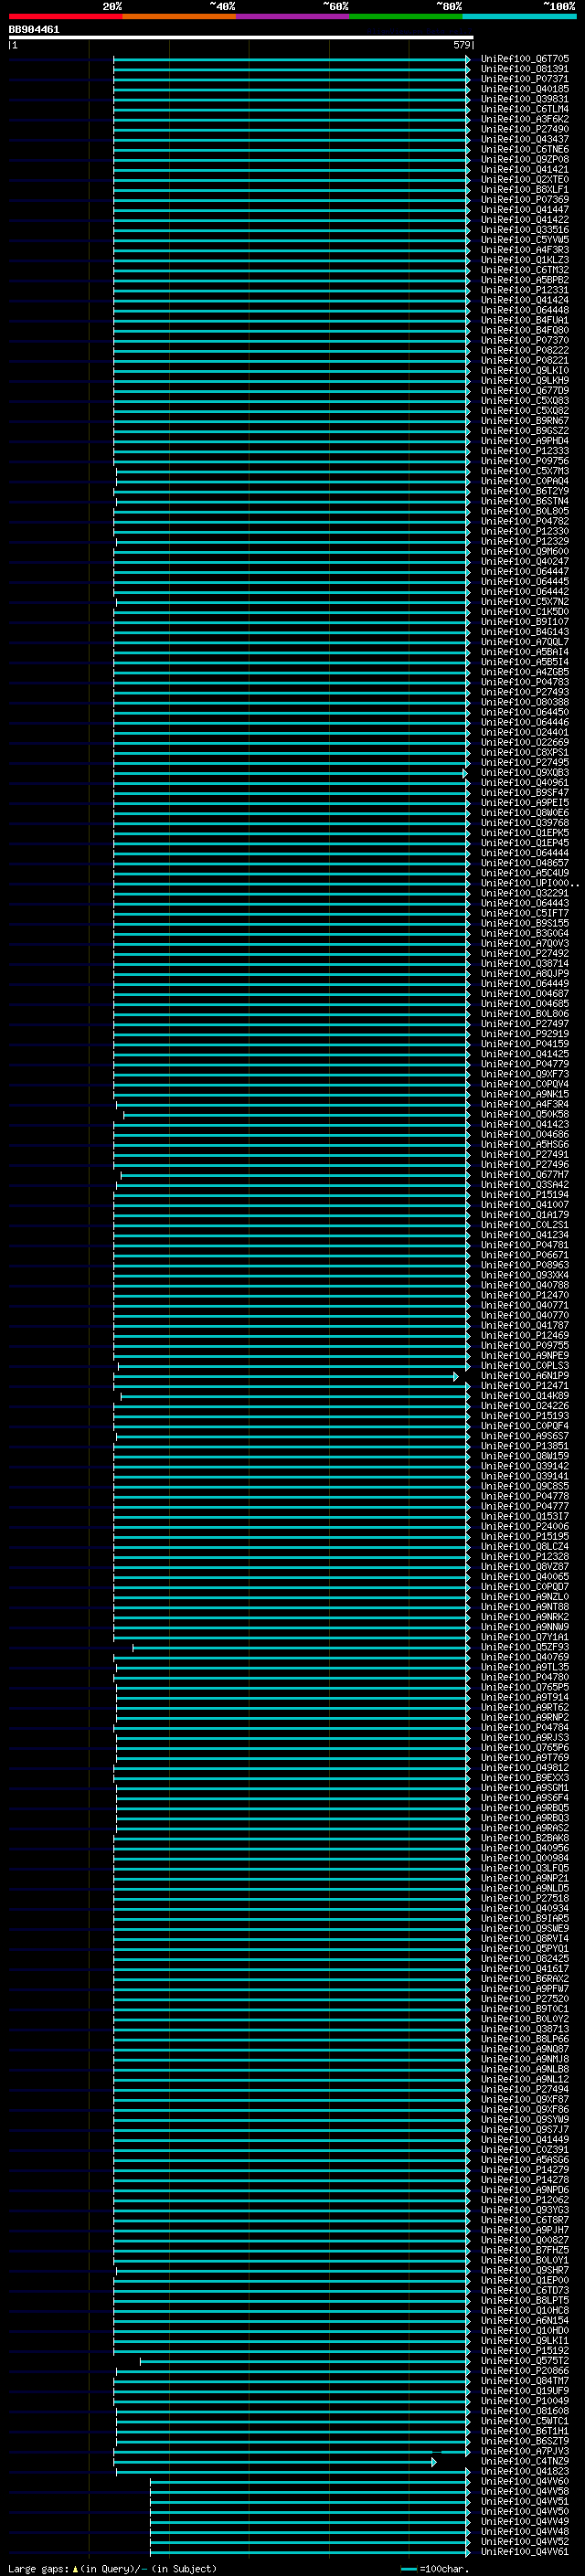585x2576 pixels.
Task: Select the UniRef100_O64448 label
Action: (x=525, y=310)
